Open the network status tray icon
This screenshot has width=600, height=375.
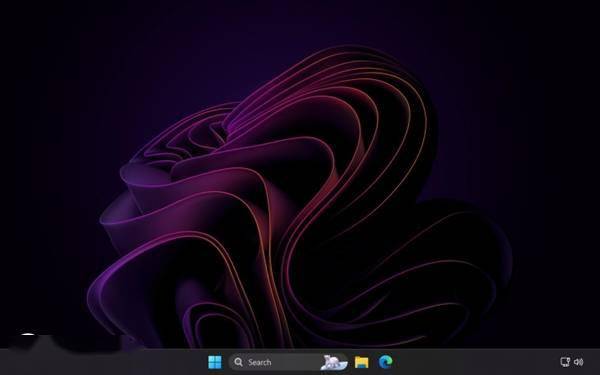pyautogui.click(x=565, y=362)
